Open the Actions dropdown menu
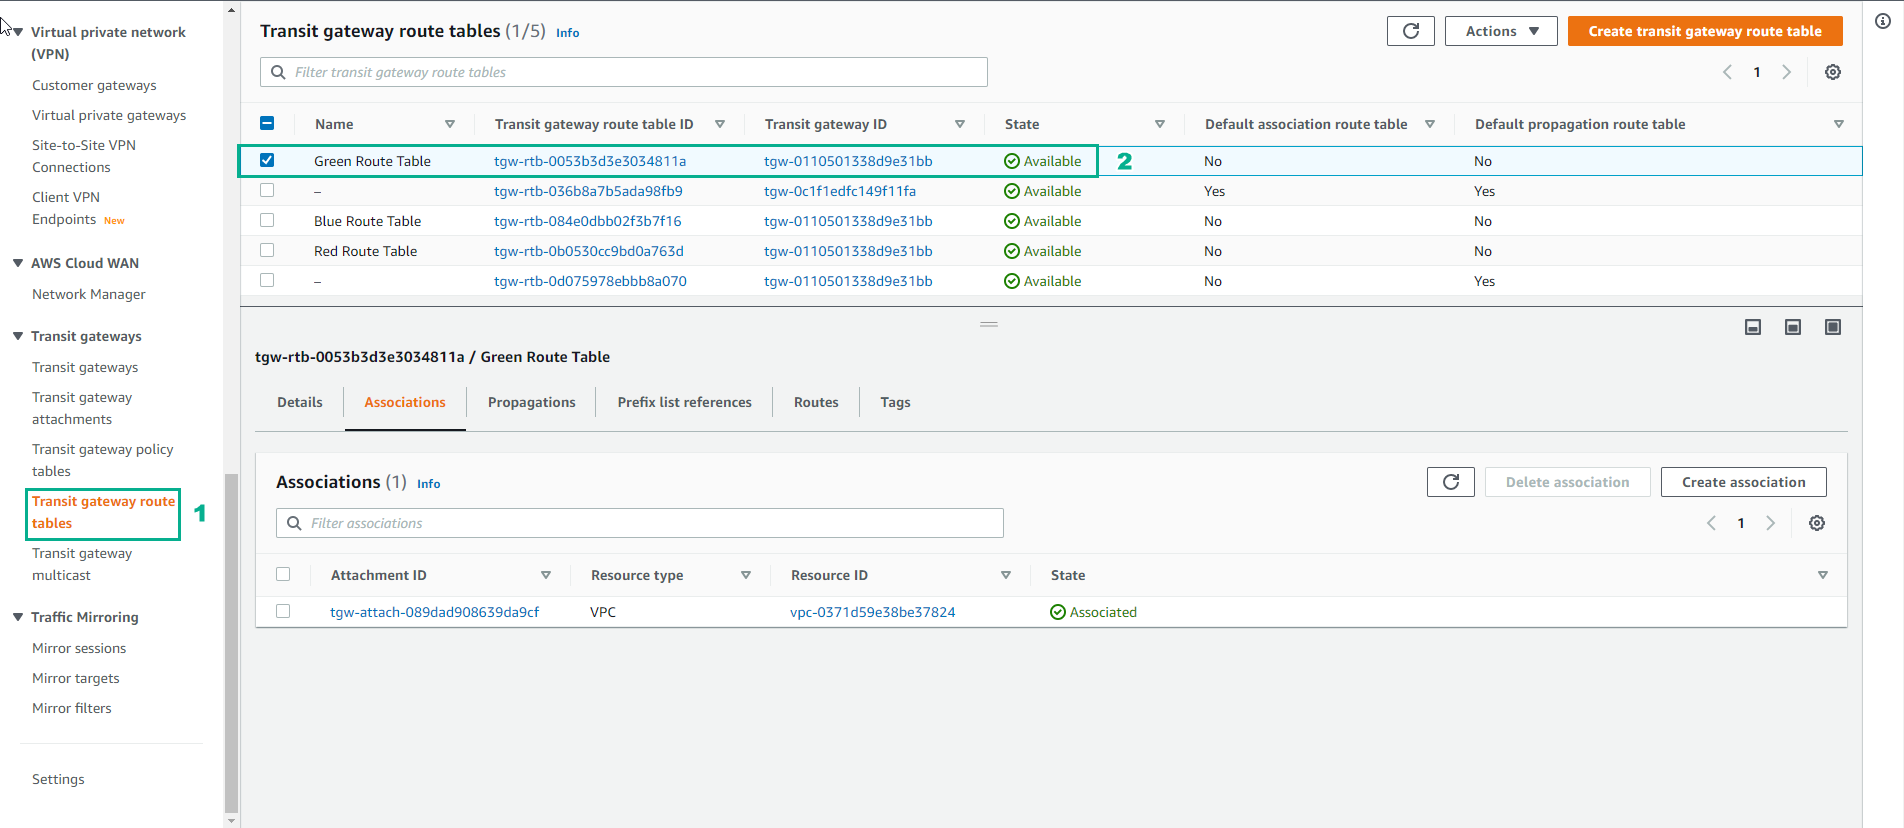 (1501, 31)
